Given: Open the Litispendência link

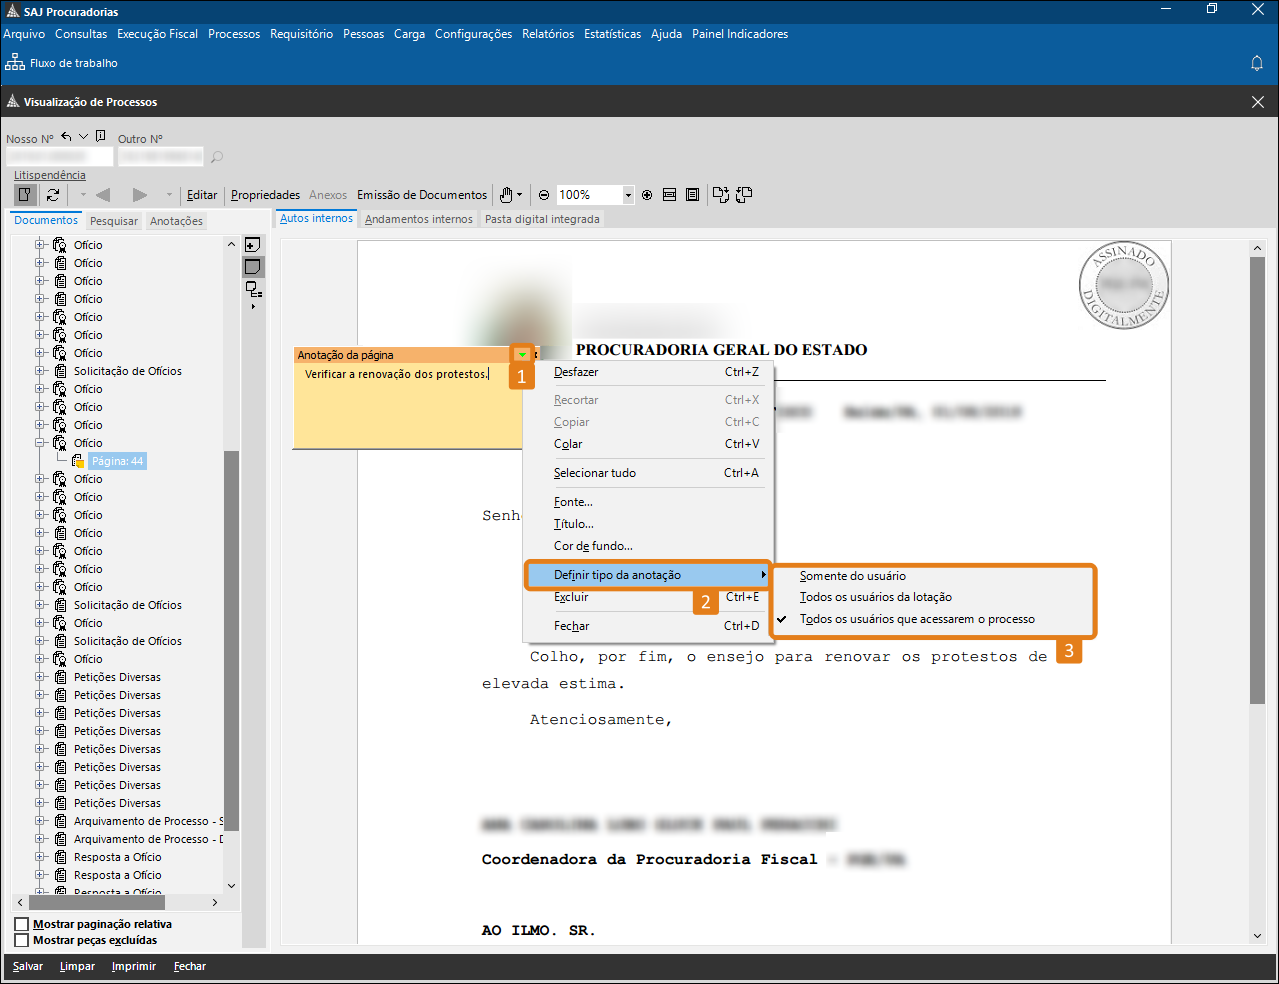Looking at the screenshot, I should point(50,175).
